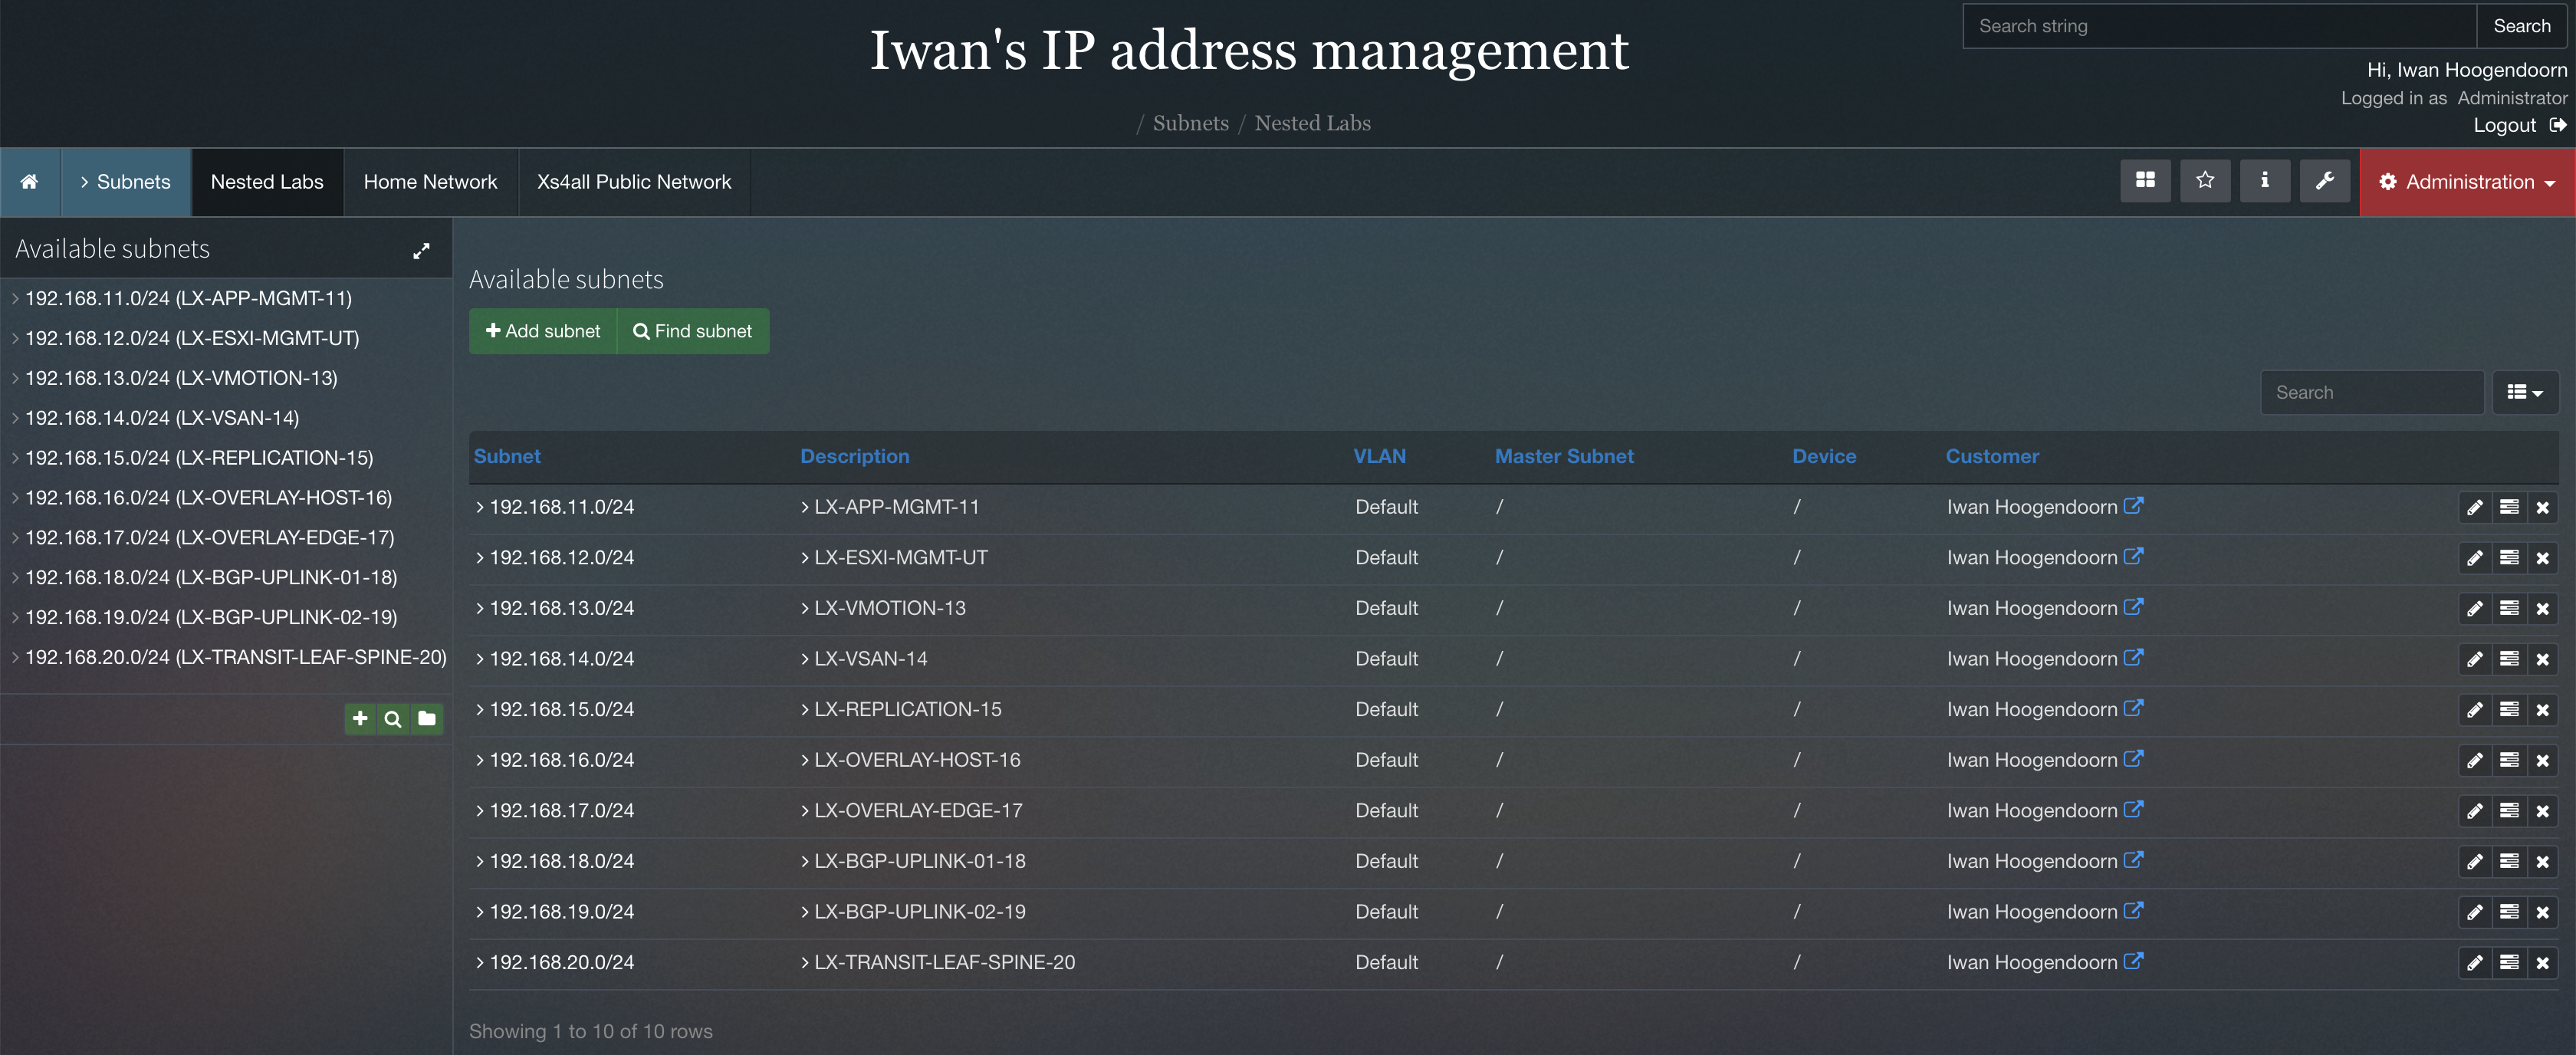
Task: Expand the sidebar subnets panel
Action: pyautogui.click(x=421, y=251)
